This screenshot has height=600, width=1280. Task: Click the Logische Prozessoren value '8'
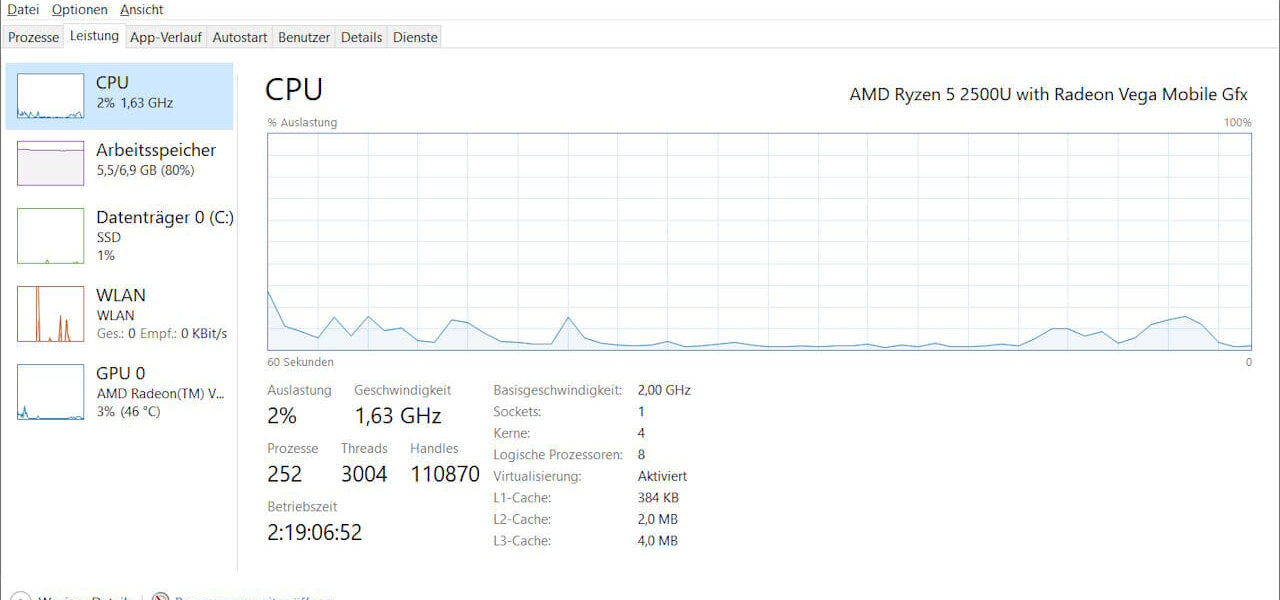(641, 455)
